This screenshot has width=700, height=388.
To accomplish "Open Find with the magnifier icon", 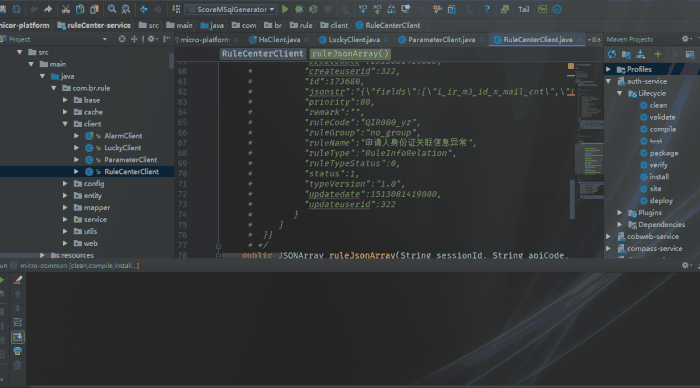I will 112,9.
